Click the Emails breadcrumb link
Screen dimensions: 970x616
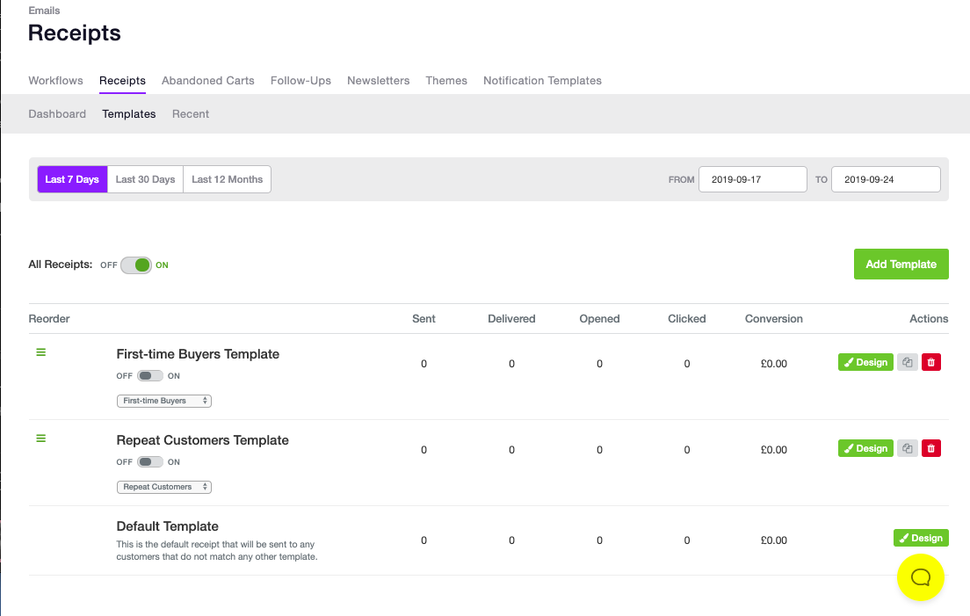tap(44, 10)
